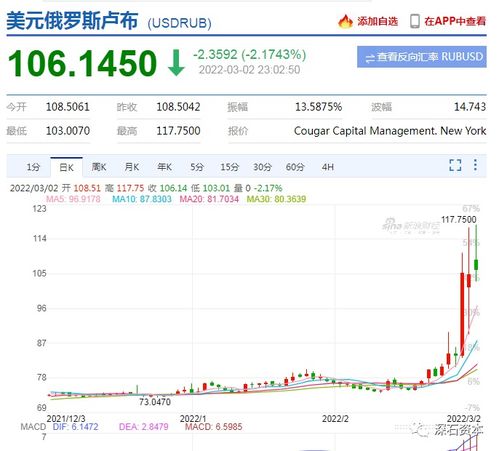499x451 pixels.
Task: Click the 最高 value 117.7500 in stats
Action: click(178, 131)
